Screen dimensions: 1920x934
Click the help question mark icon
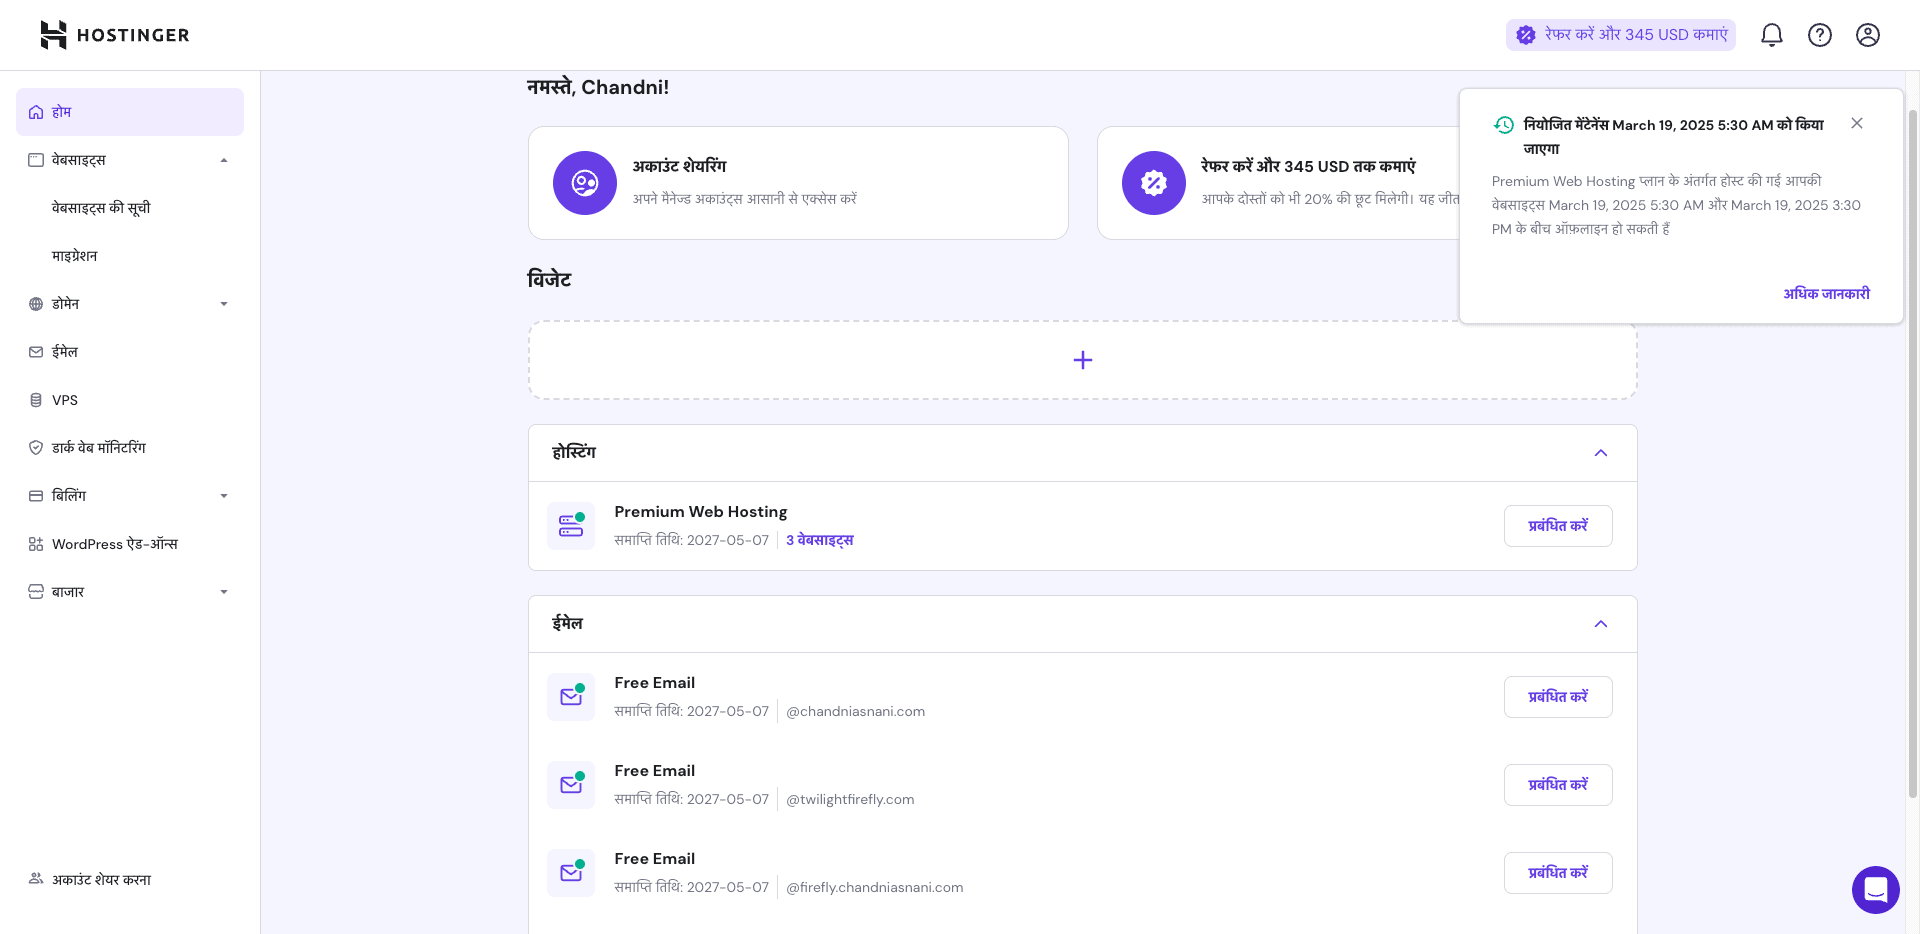pyautogui.click(x=1819, y=35)
